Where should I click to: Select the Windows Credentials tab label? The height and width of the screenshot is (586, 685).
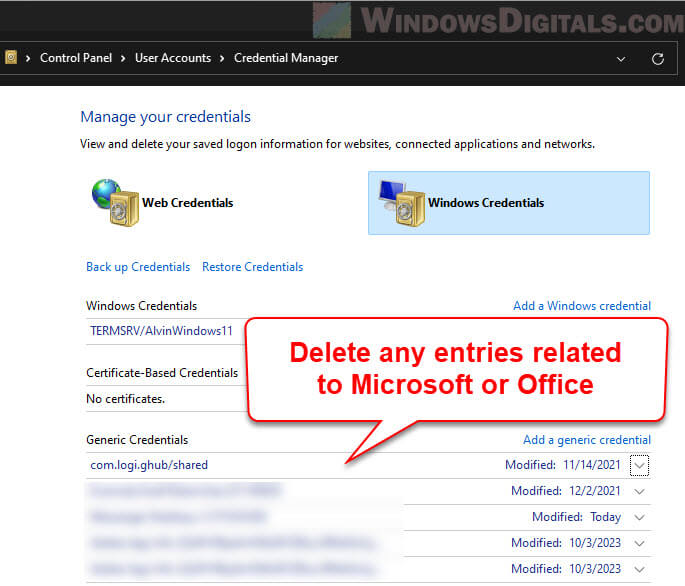click(486, 203)
